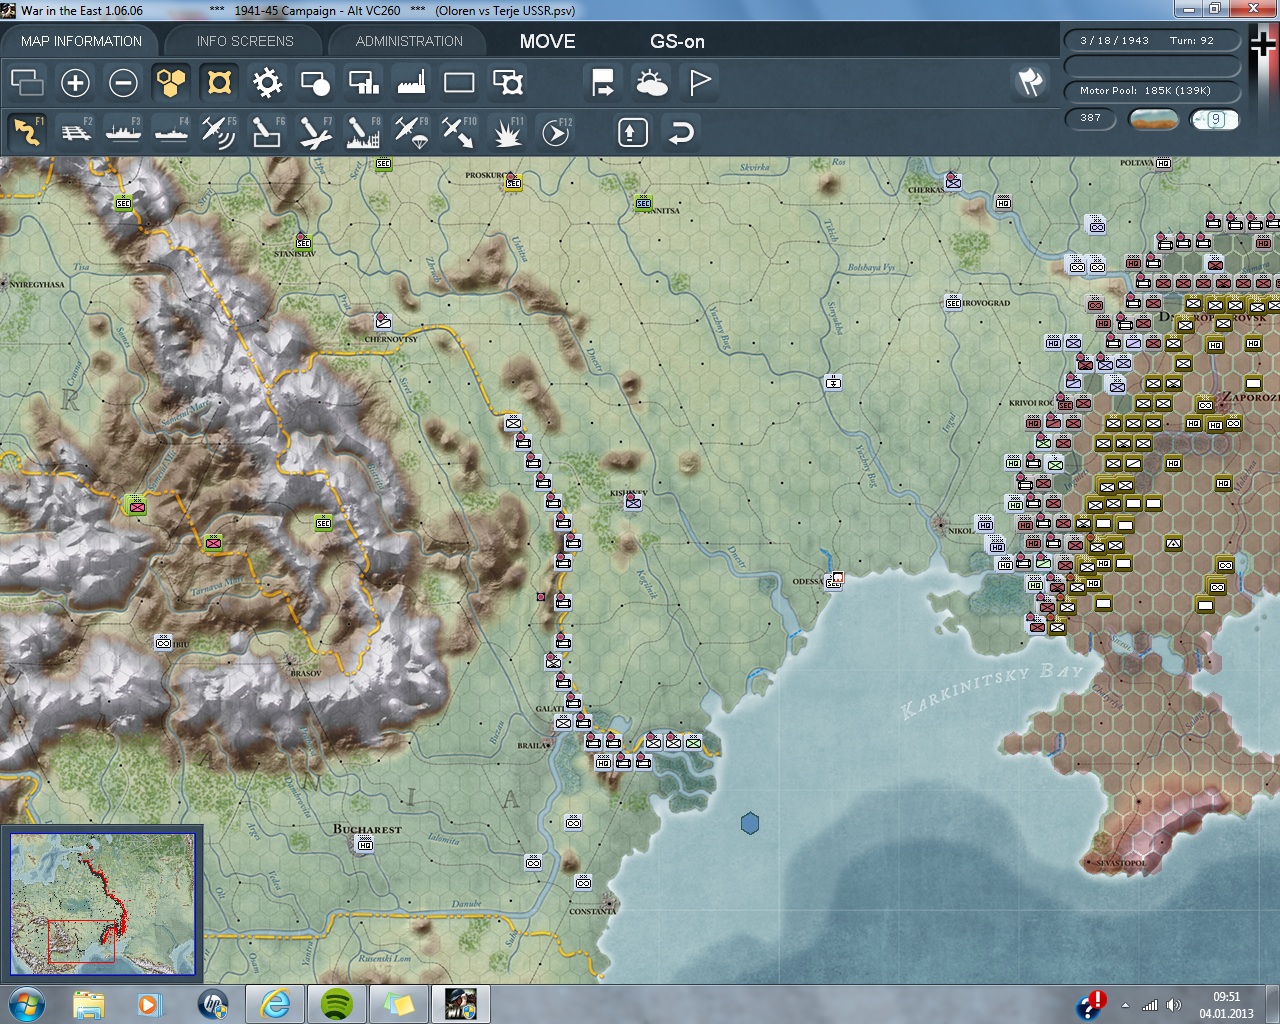
Task: Click the rectangle-with-circle toolbar icon
Action: tap(315, 82)
